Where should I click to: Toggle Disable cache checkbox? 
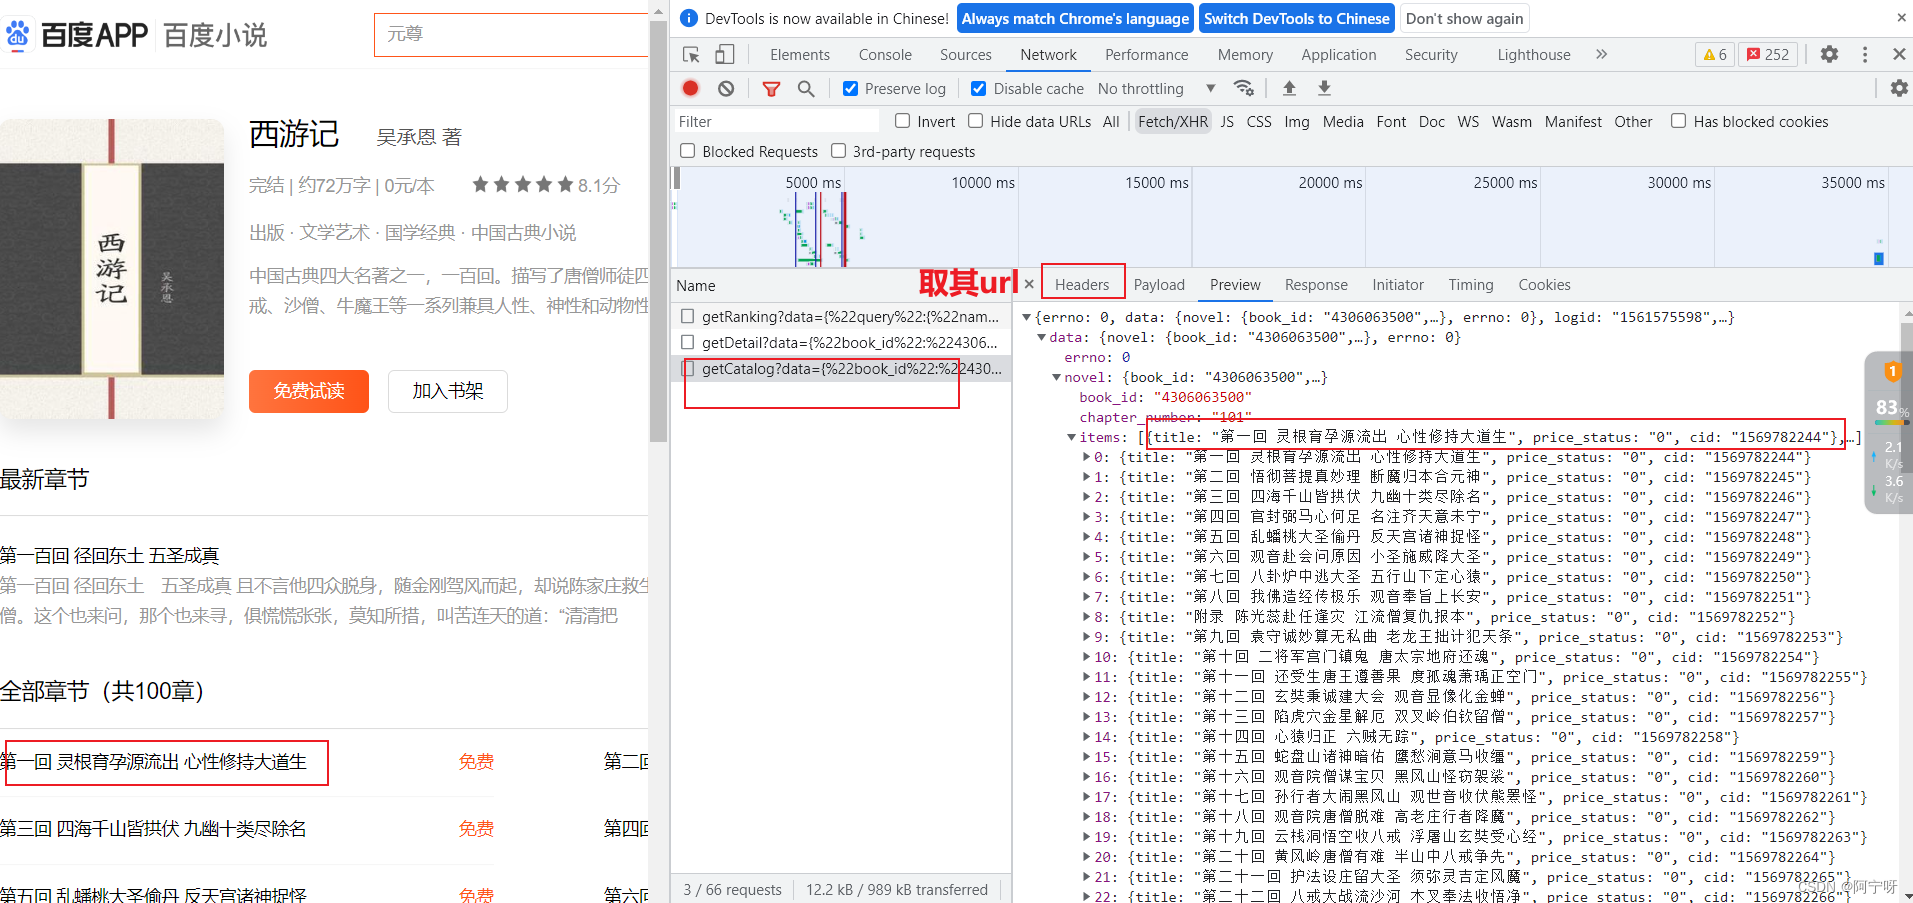point(979,89)
